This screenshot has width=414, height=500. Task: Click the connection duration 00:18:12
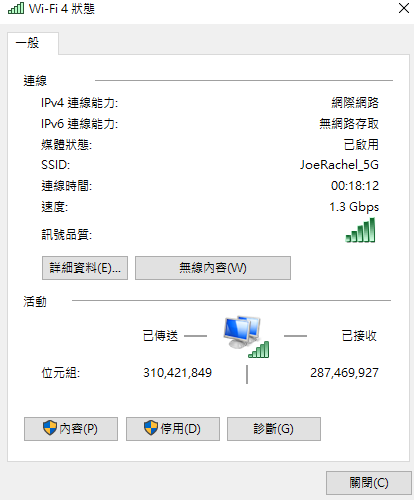point(355,186)
